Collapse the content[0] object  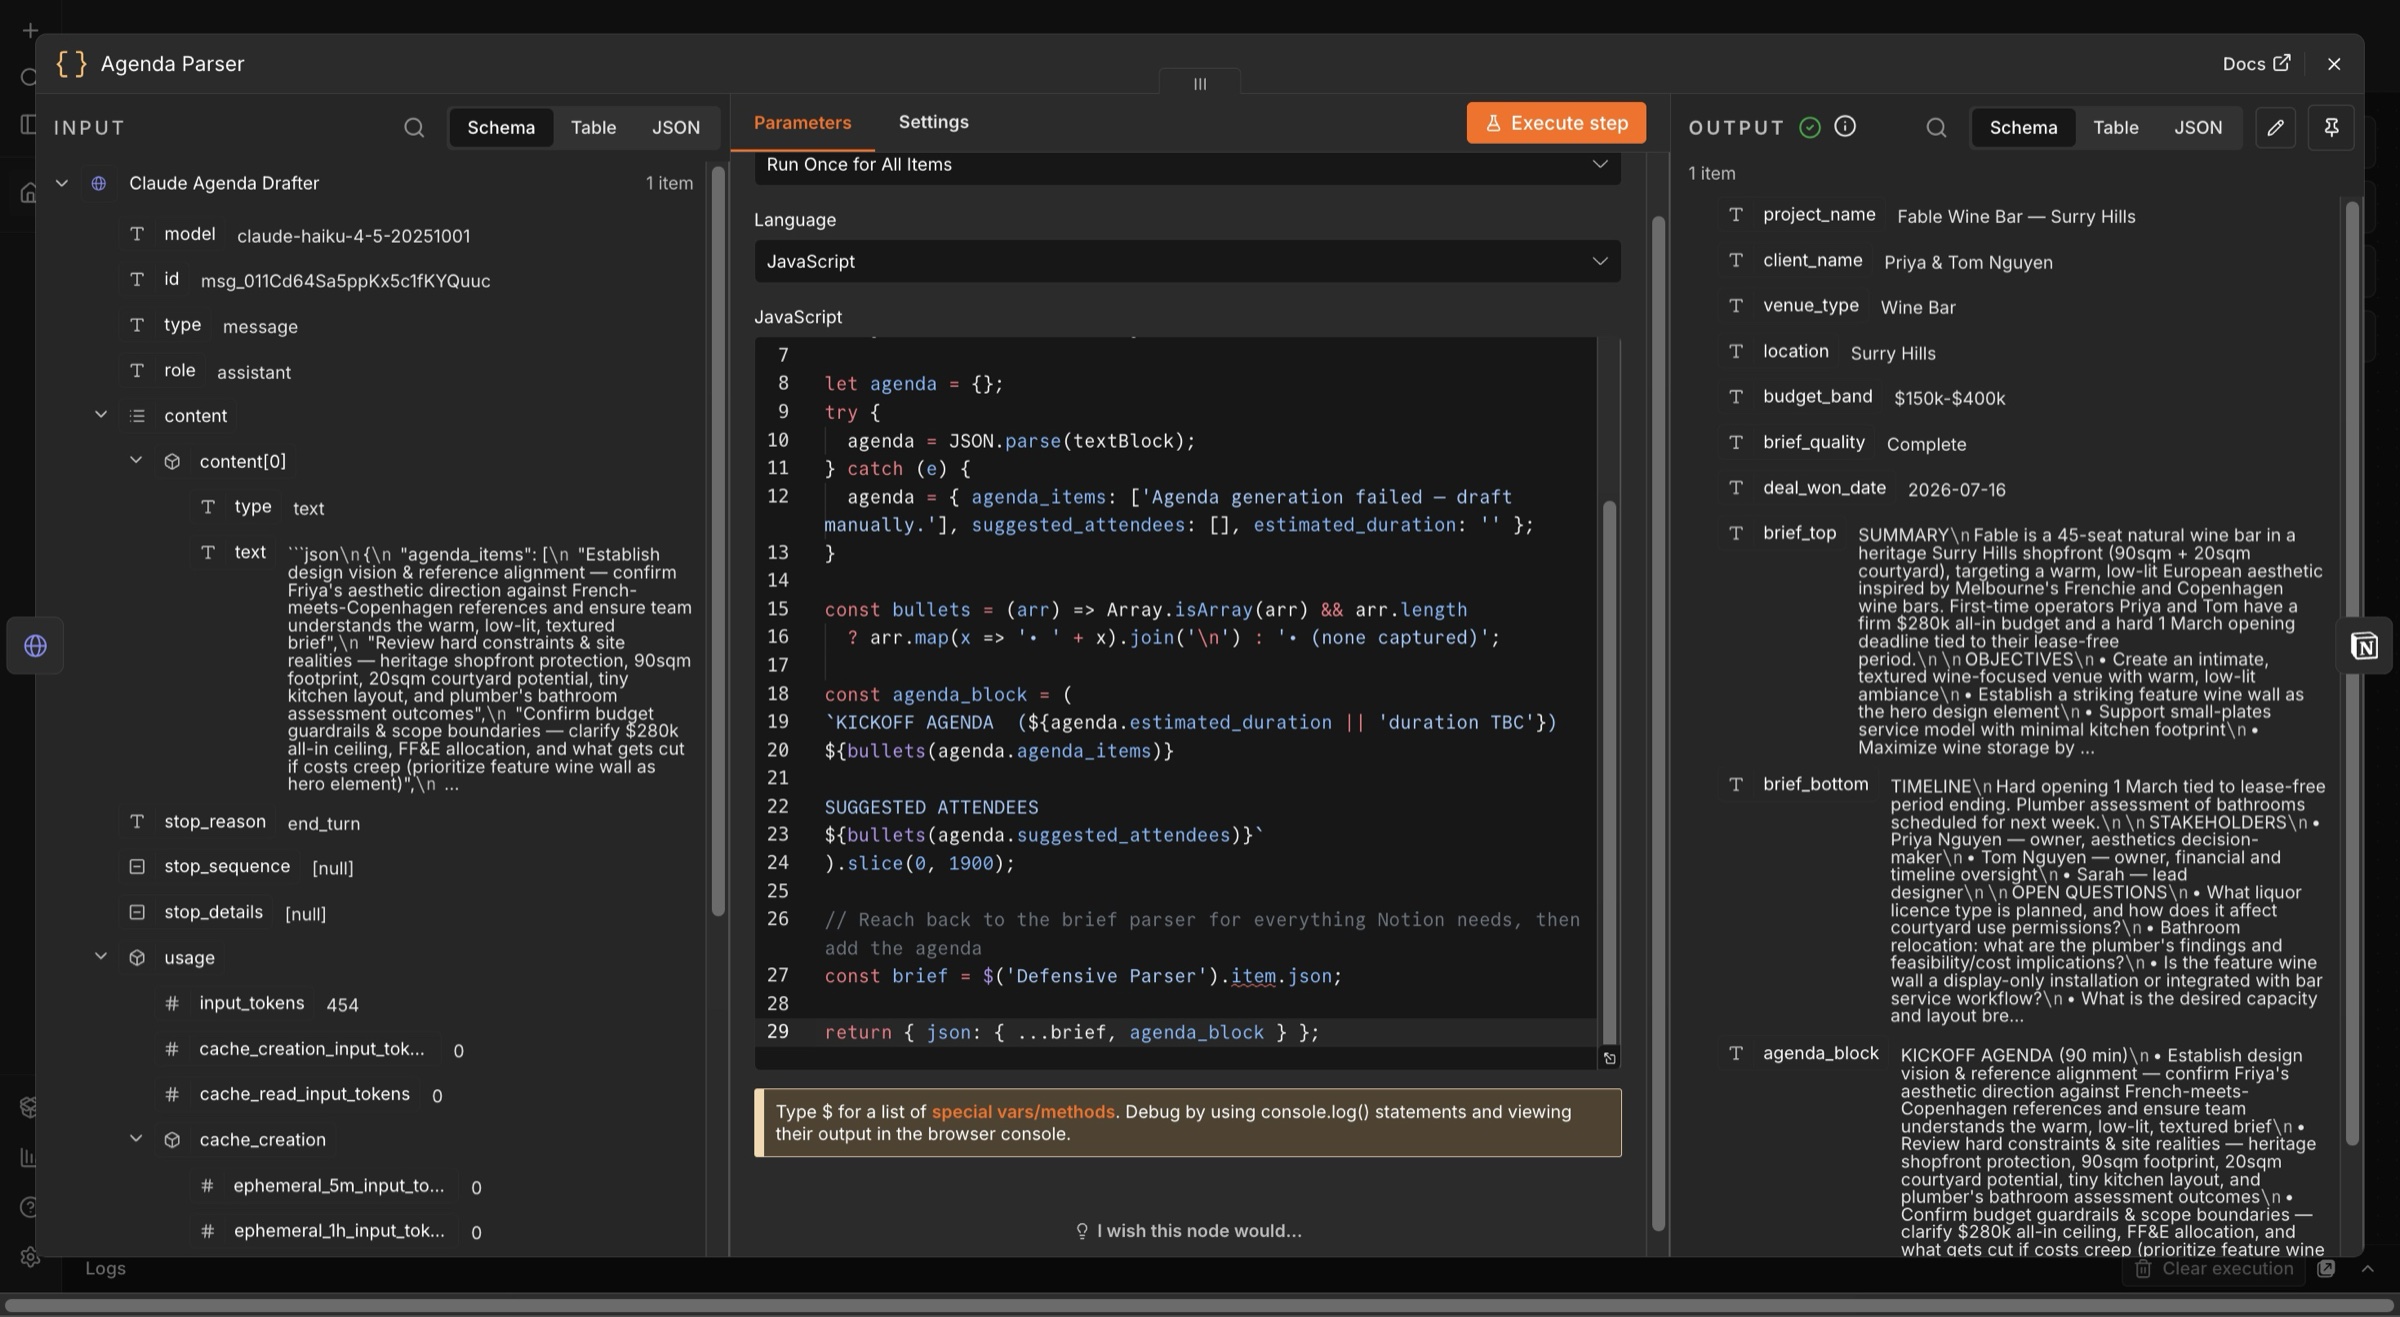coord(136,461)
